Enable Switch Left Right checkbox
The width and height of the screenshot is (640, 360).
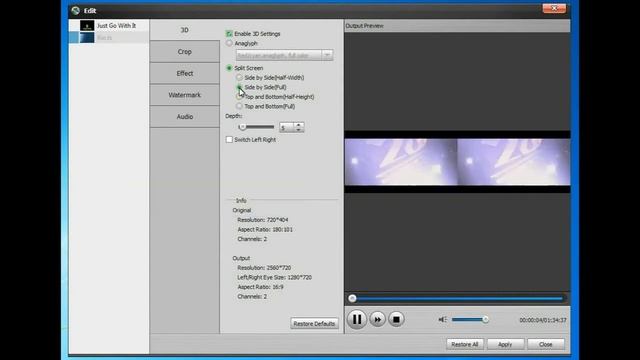(x=229, y=140)
